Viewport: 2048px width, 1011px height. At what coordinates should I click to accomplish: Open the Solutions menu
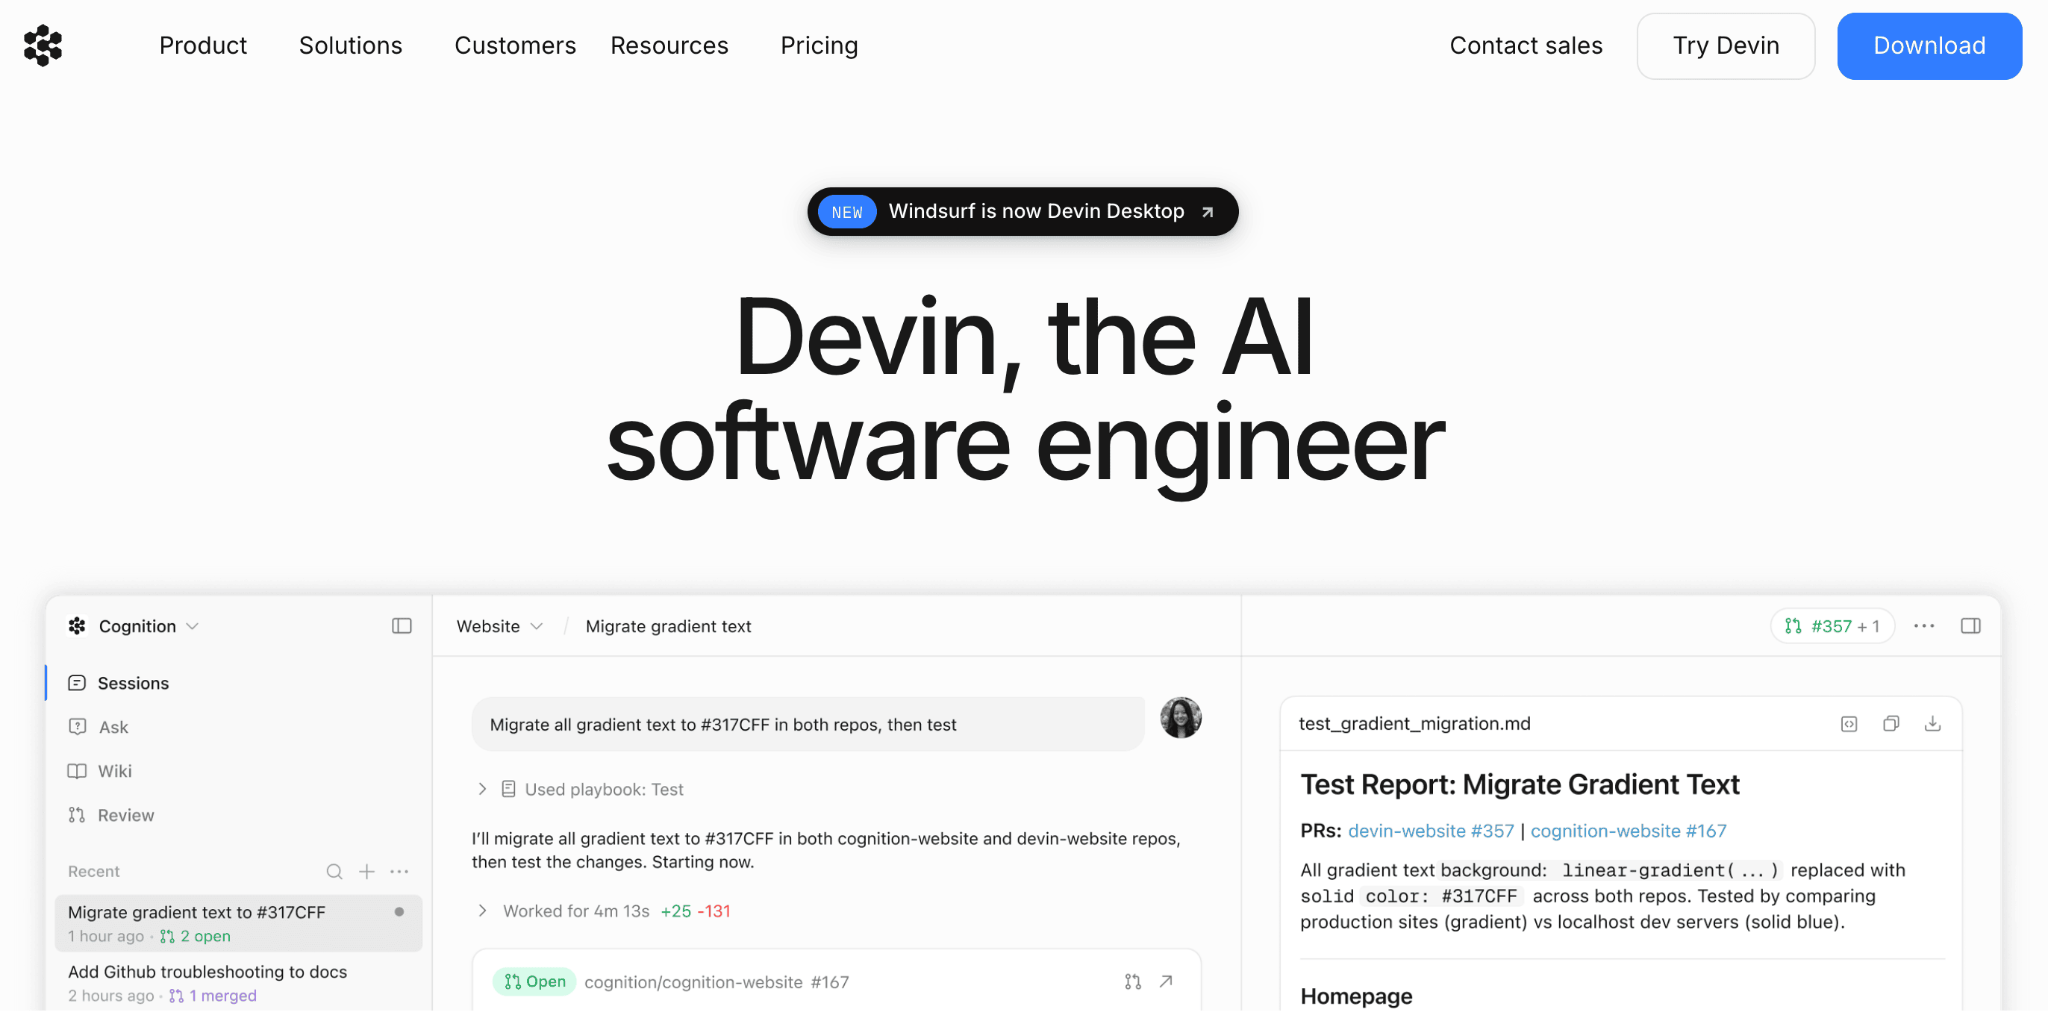click(x=350, y=46)
